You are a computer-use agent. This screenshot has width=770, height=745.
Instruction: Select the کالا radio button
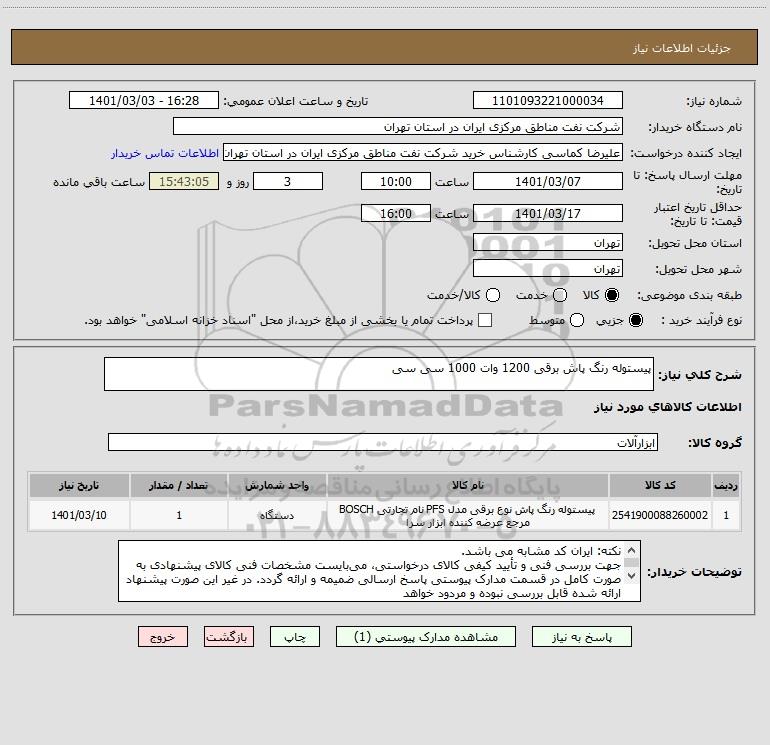pyautogui.click(x=612, y=295)
